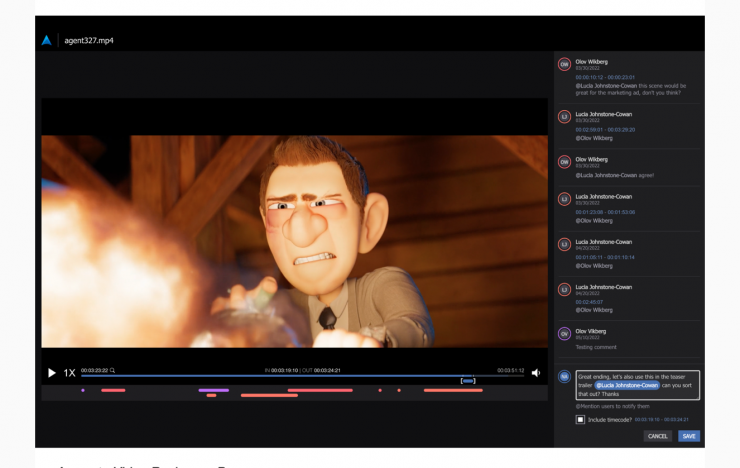This screenshot has height=468, width=740.
Task: Click the small purple dot marker at timeline start
Action: click(83, 390)
